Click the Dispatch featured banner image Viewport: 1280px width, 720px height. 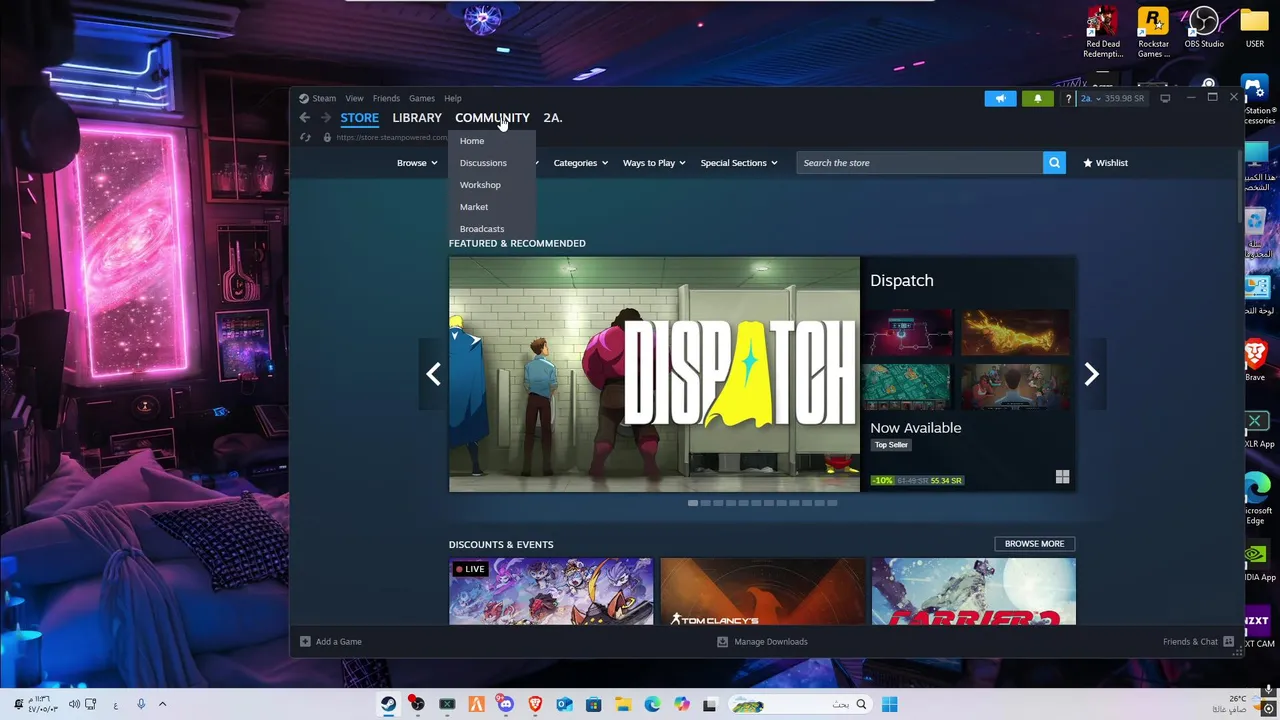tap(654, 374)
